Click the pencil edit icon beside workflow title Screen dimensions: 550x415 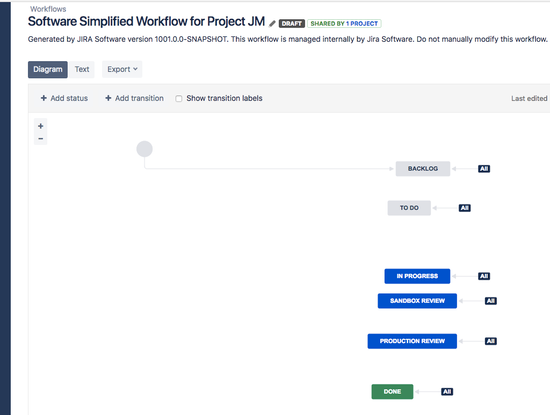point(272,24)
